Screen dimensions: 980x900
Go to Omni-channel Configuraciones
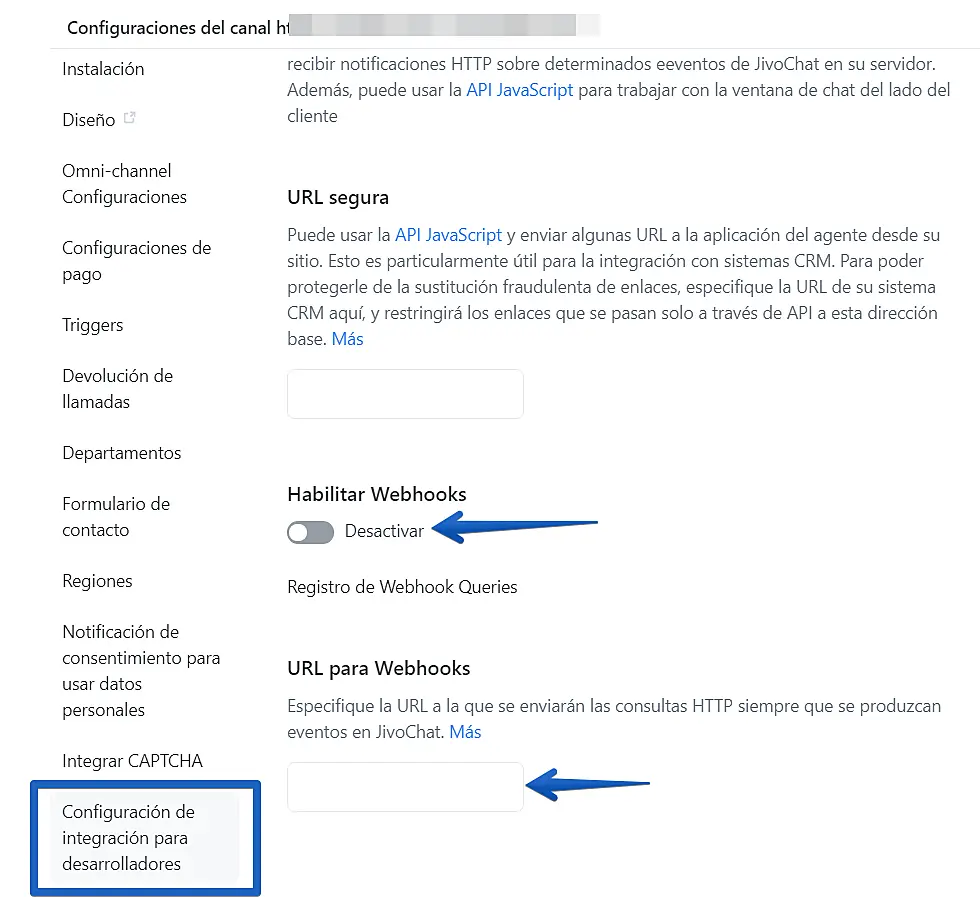pyautogui.click(x=124, y=184)
